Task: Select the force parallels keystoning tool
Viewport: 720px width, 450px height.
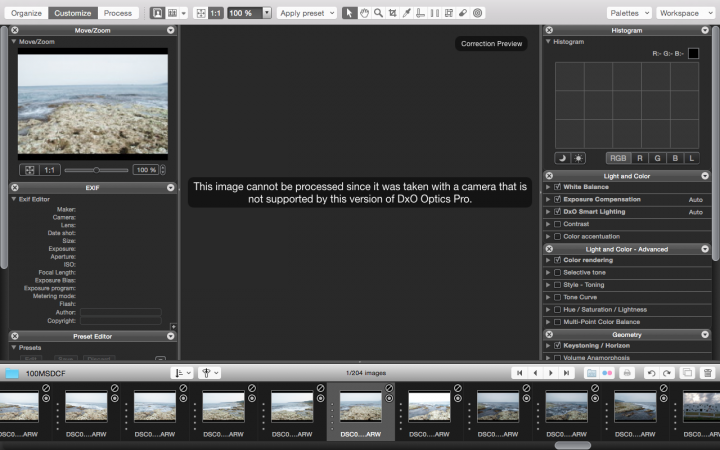Action: (434, 13)
